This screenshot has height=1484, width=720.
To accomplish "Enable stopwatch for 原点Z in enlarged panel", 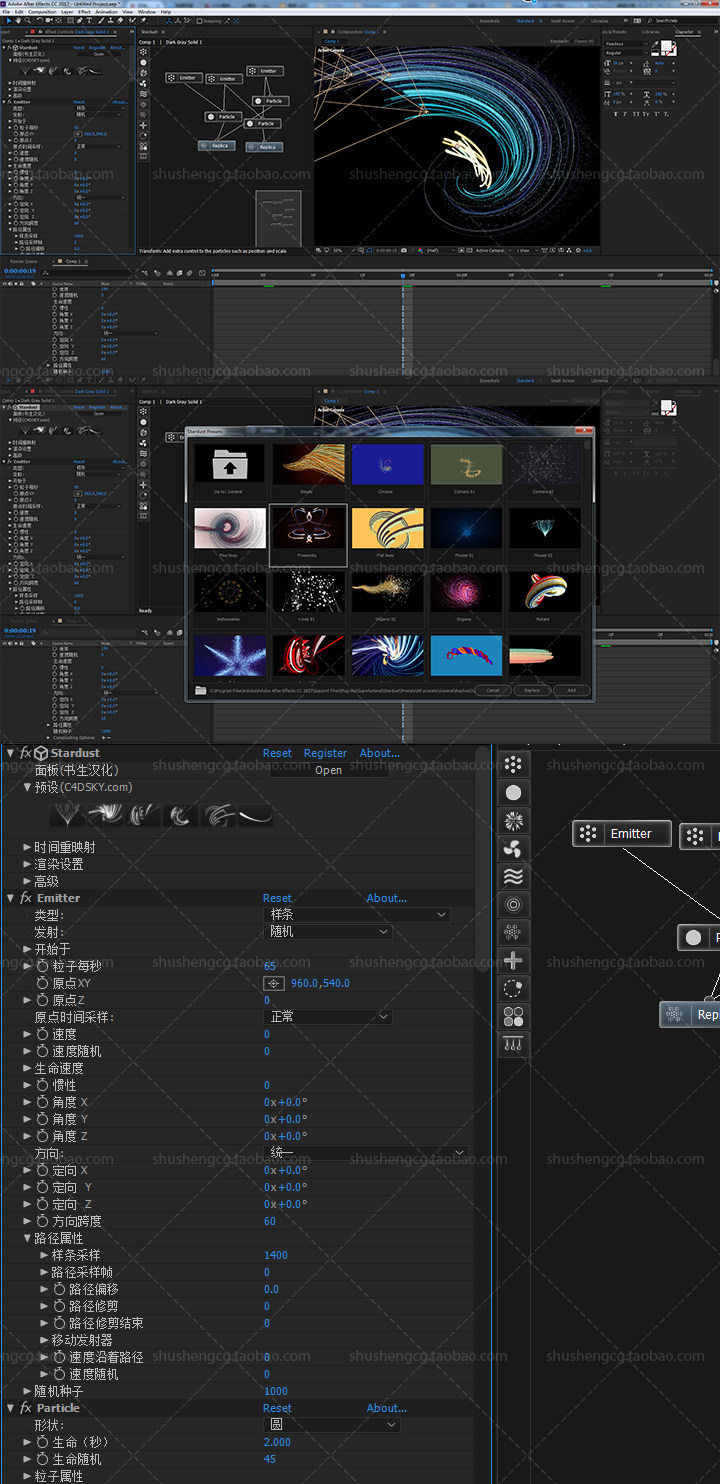I will pos(42,1000).
